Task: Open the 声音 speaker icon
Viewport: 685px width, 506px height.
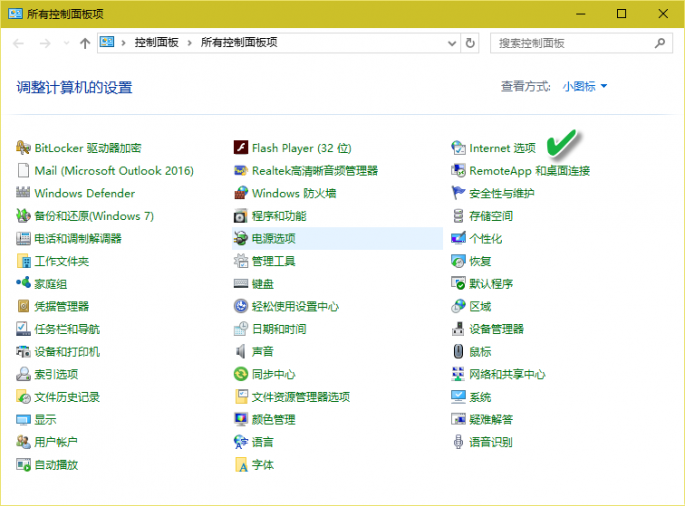Action: 241,351
